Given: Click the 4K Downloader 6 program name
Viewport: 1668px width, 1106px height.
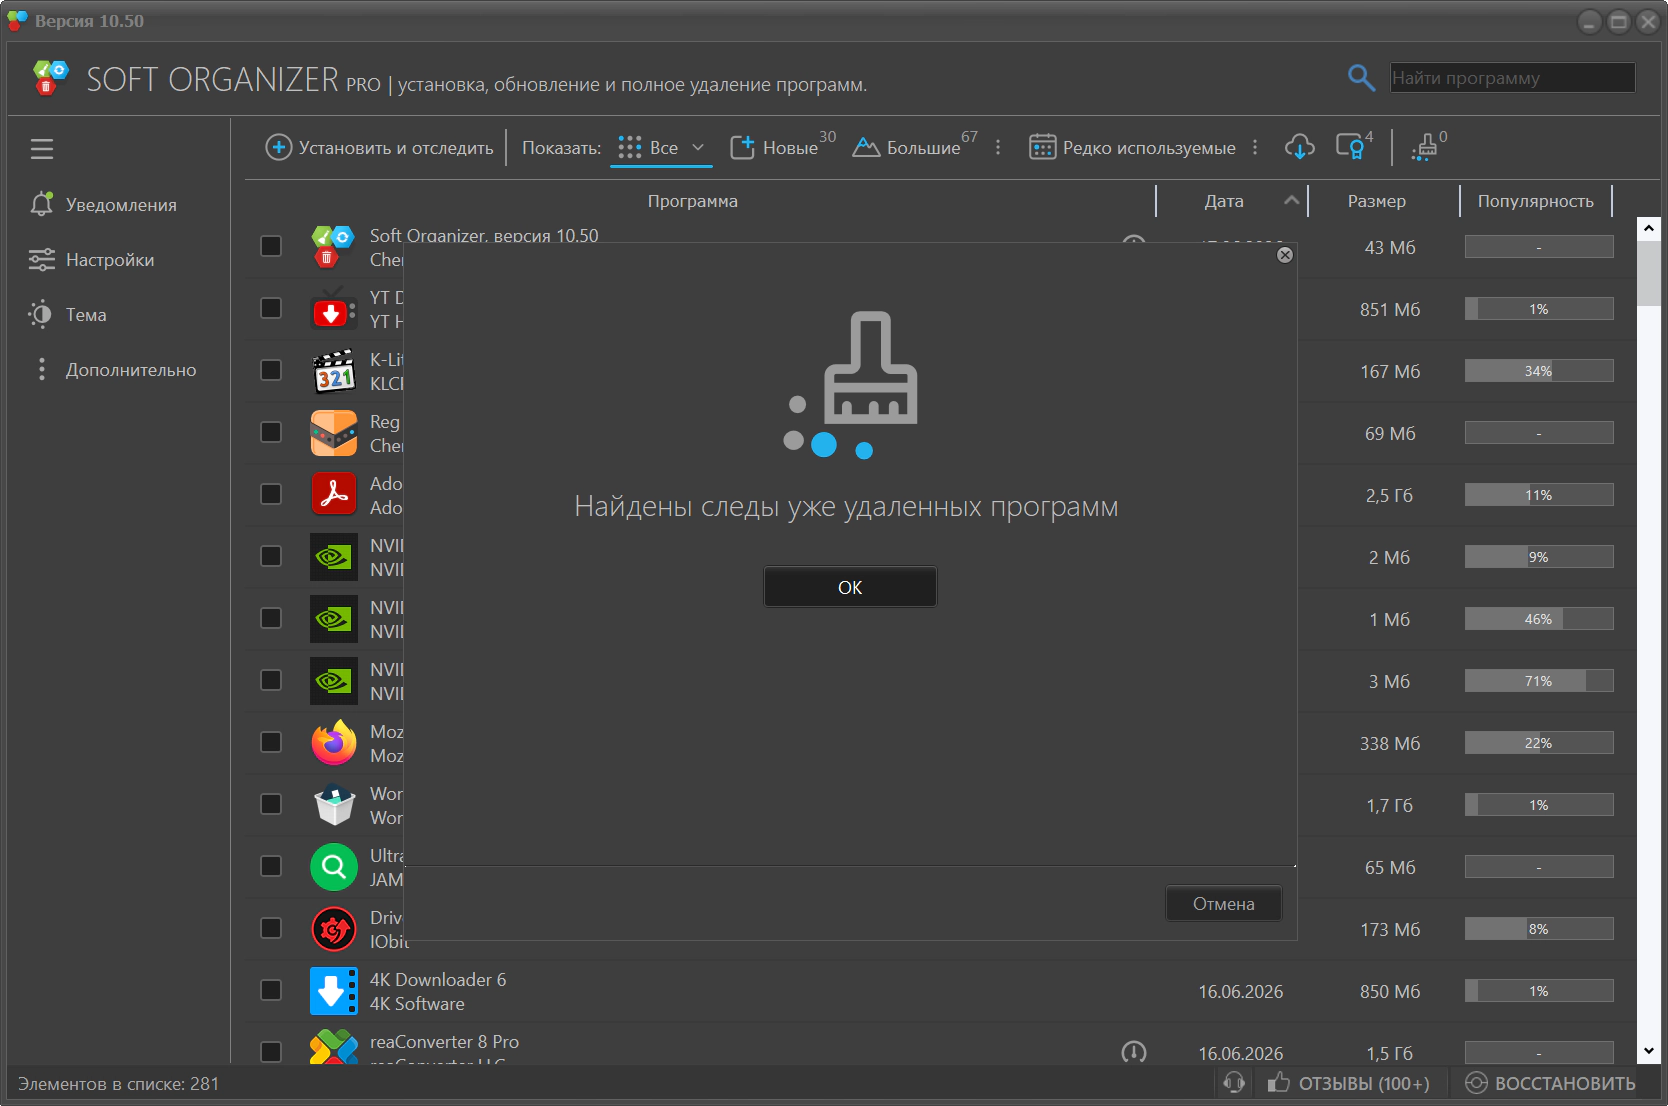Looking at the screenshot, I should click(x=438, y=980).
